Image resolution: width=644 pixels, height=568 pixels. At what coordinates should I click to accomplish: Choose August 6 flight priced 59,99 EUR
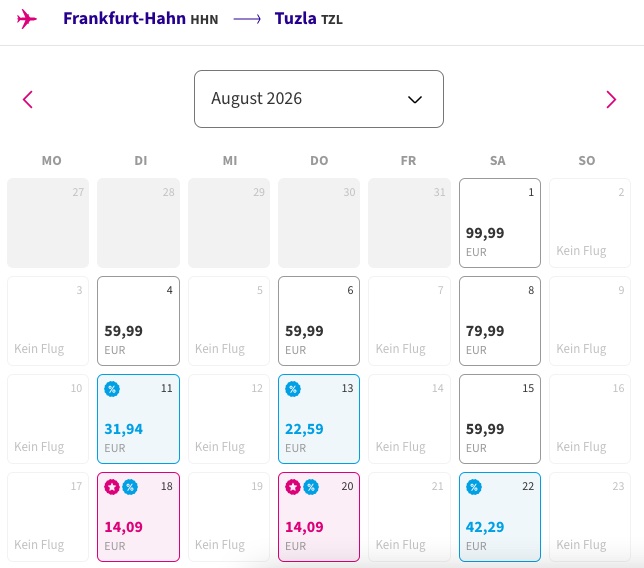pyautogui.click(x=319, y=321)
